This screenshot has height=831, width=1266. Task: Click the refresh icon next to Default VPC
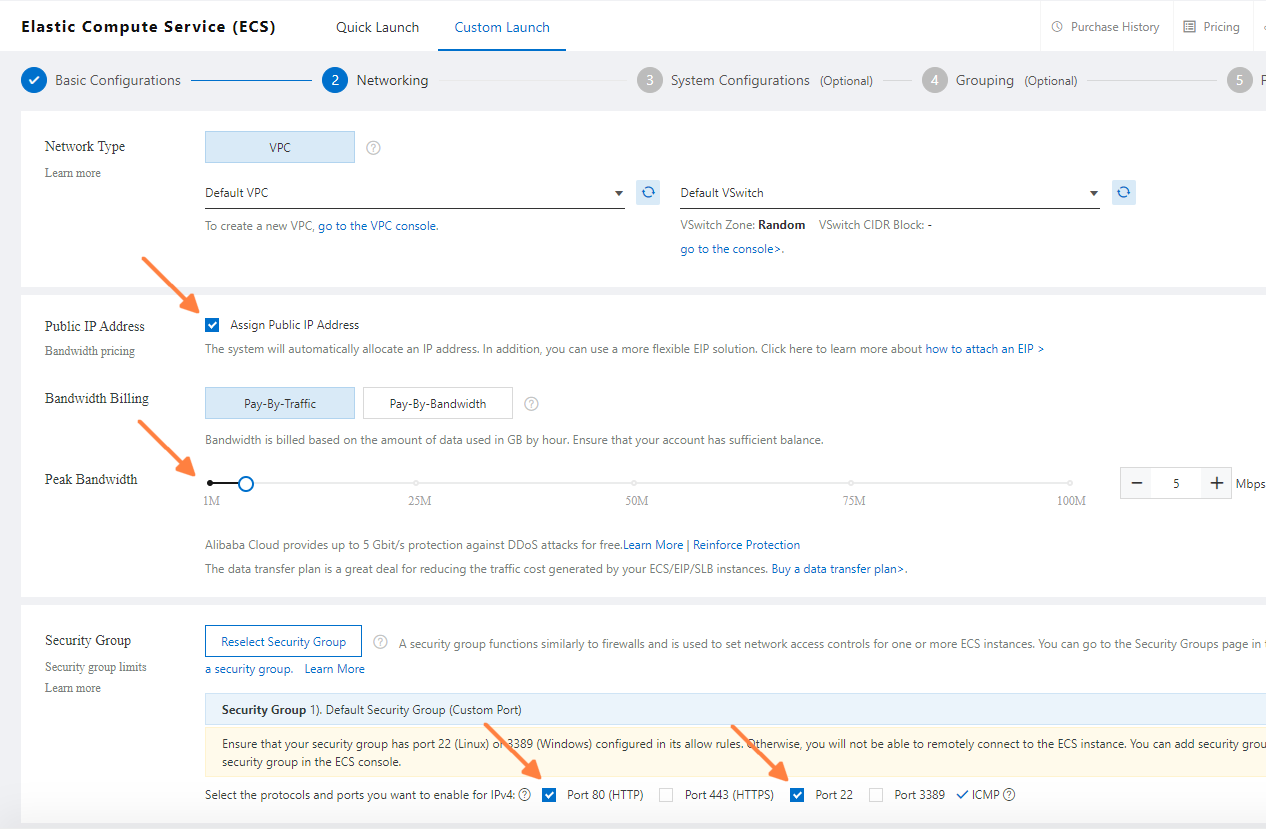point(647,192)
